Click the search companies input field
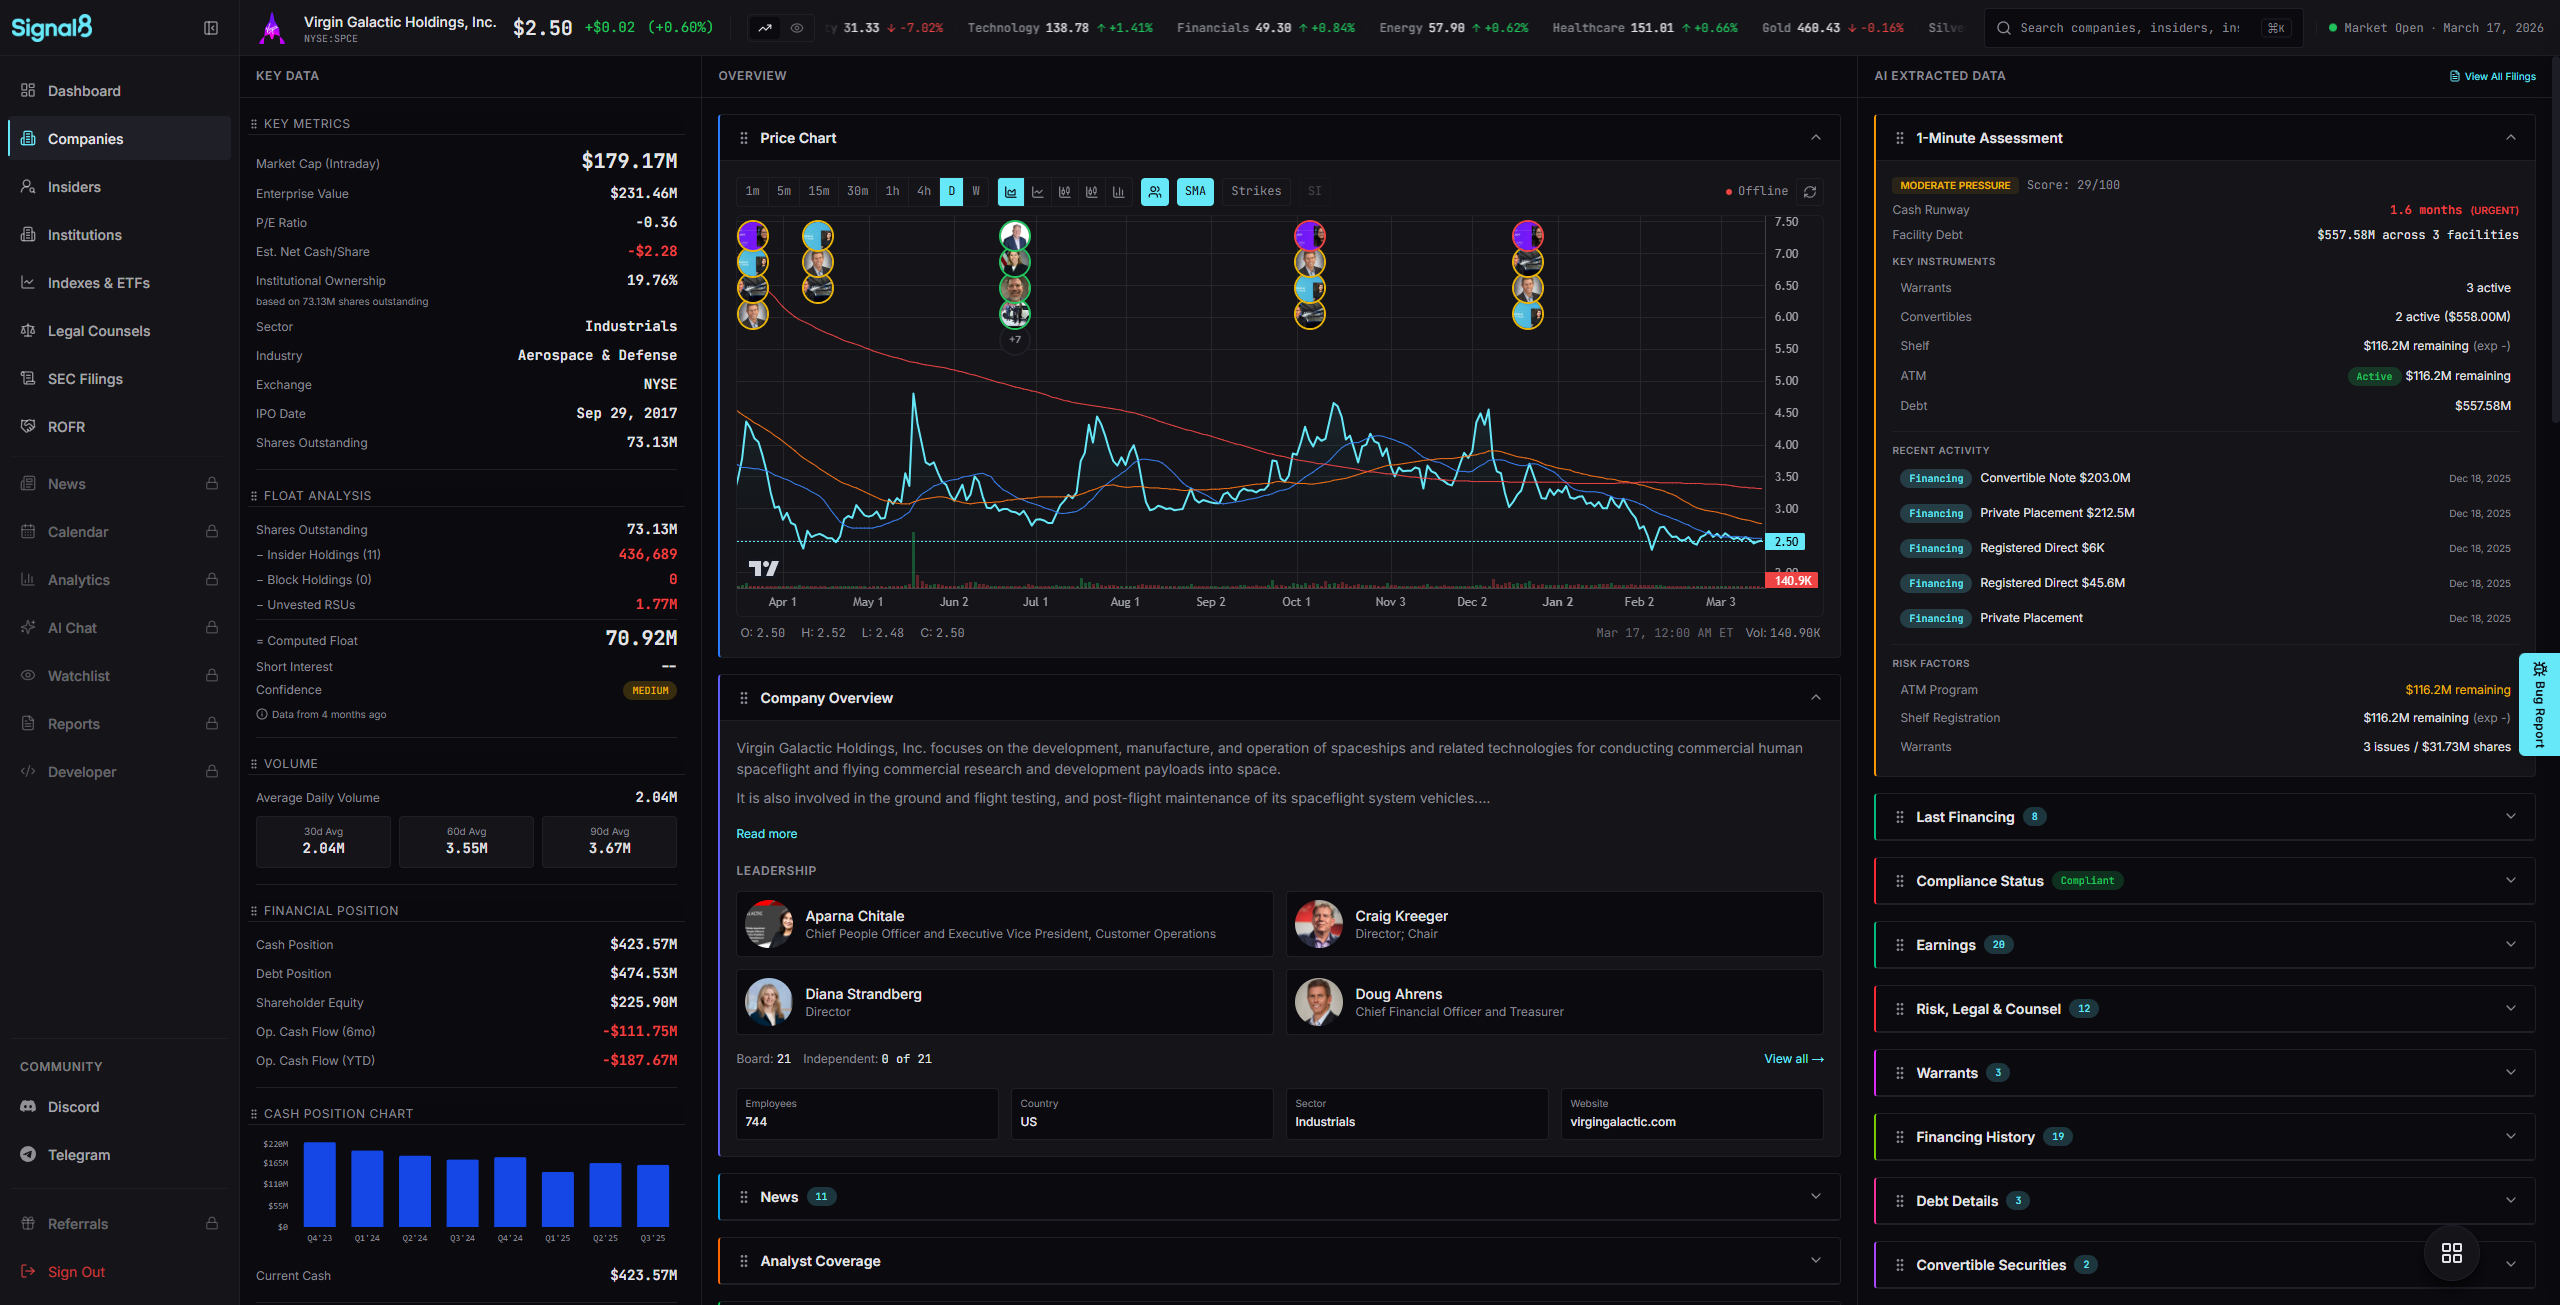The image size is (2560, 1305). [2144, 28]
